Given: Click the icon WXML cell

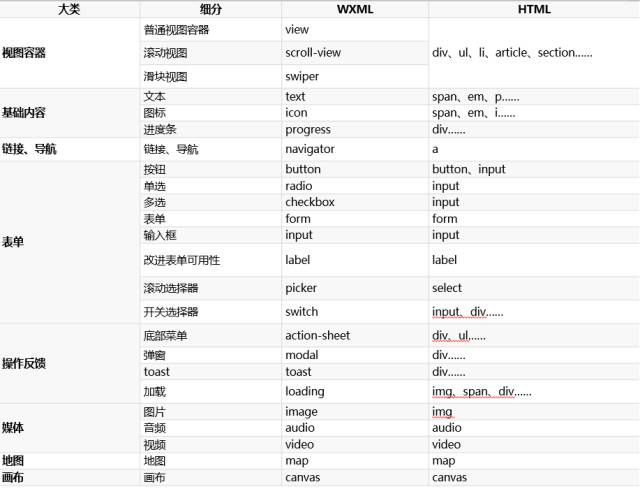Looking at the screenshot, I should [x=355, y=113].
